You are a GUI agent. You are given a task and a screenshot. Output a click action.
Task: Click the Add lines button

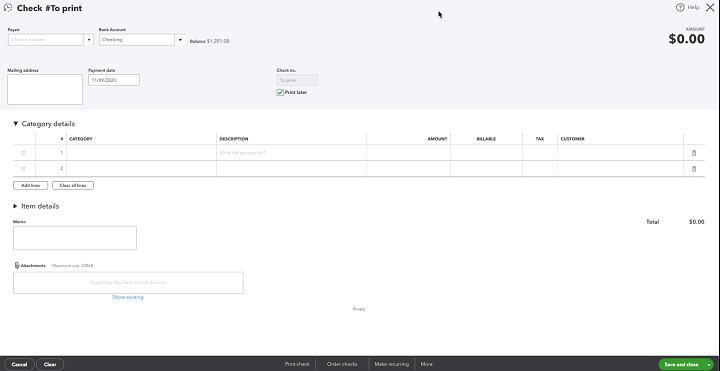(30, 186)
